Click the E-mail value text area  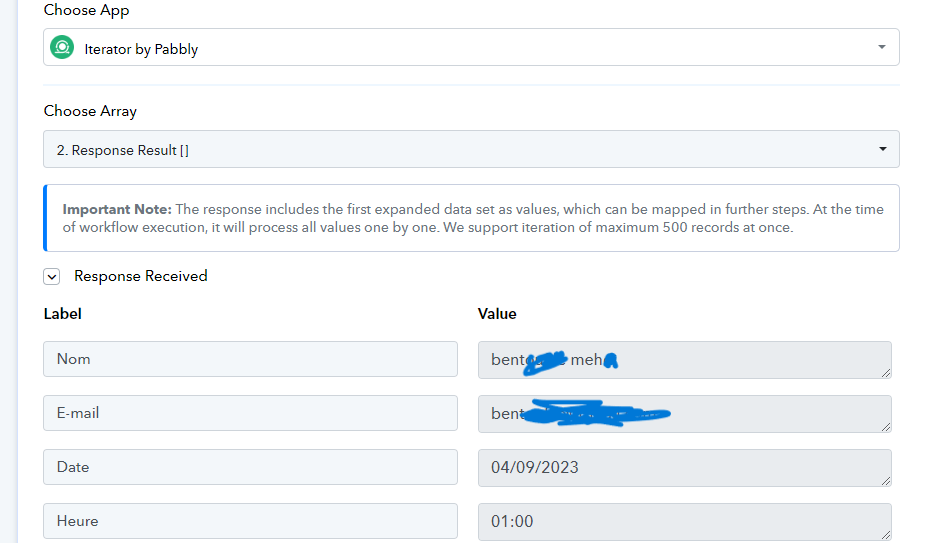pyautogui.click(x=684, y=414)
